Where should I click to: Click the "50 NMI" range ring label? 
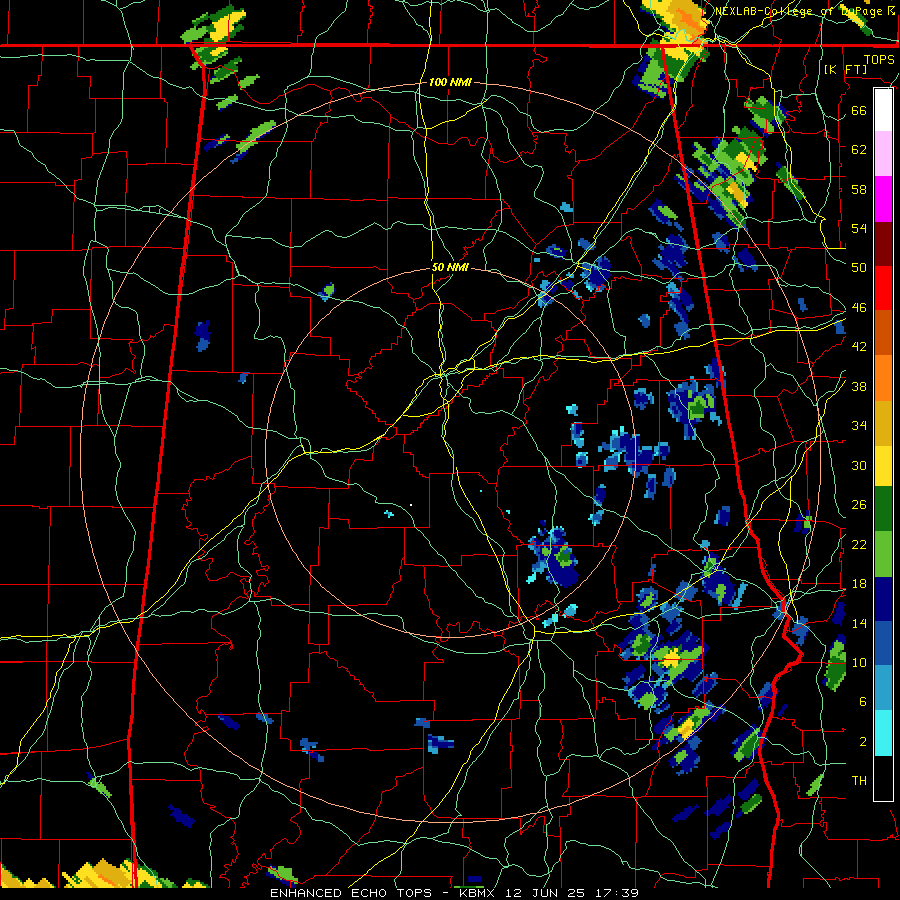coord(450,267)
